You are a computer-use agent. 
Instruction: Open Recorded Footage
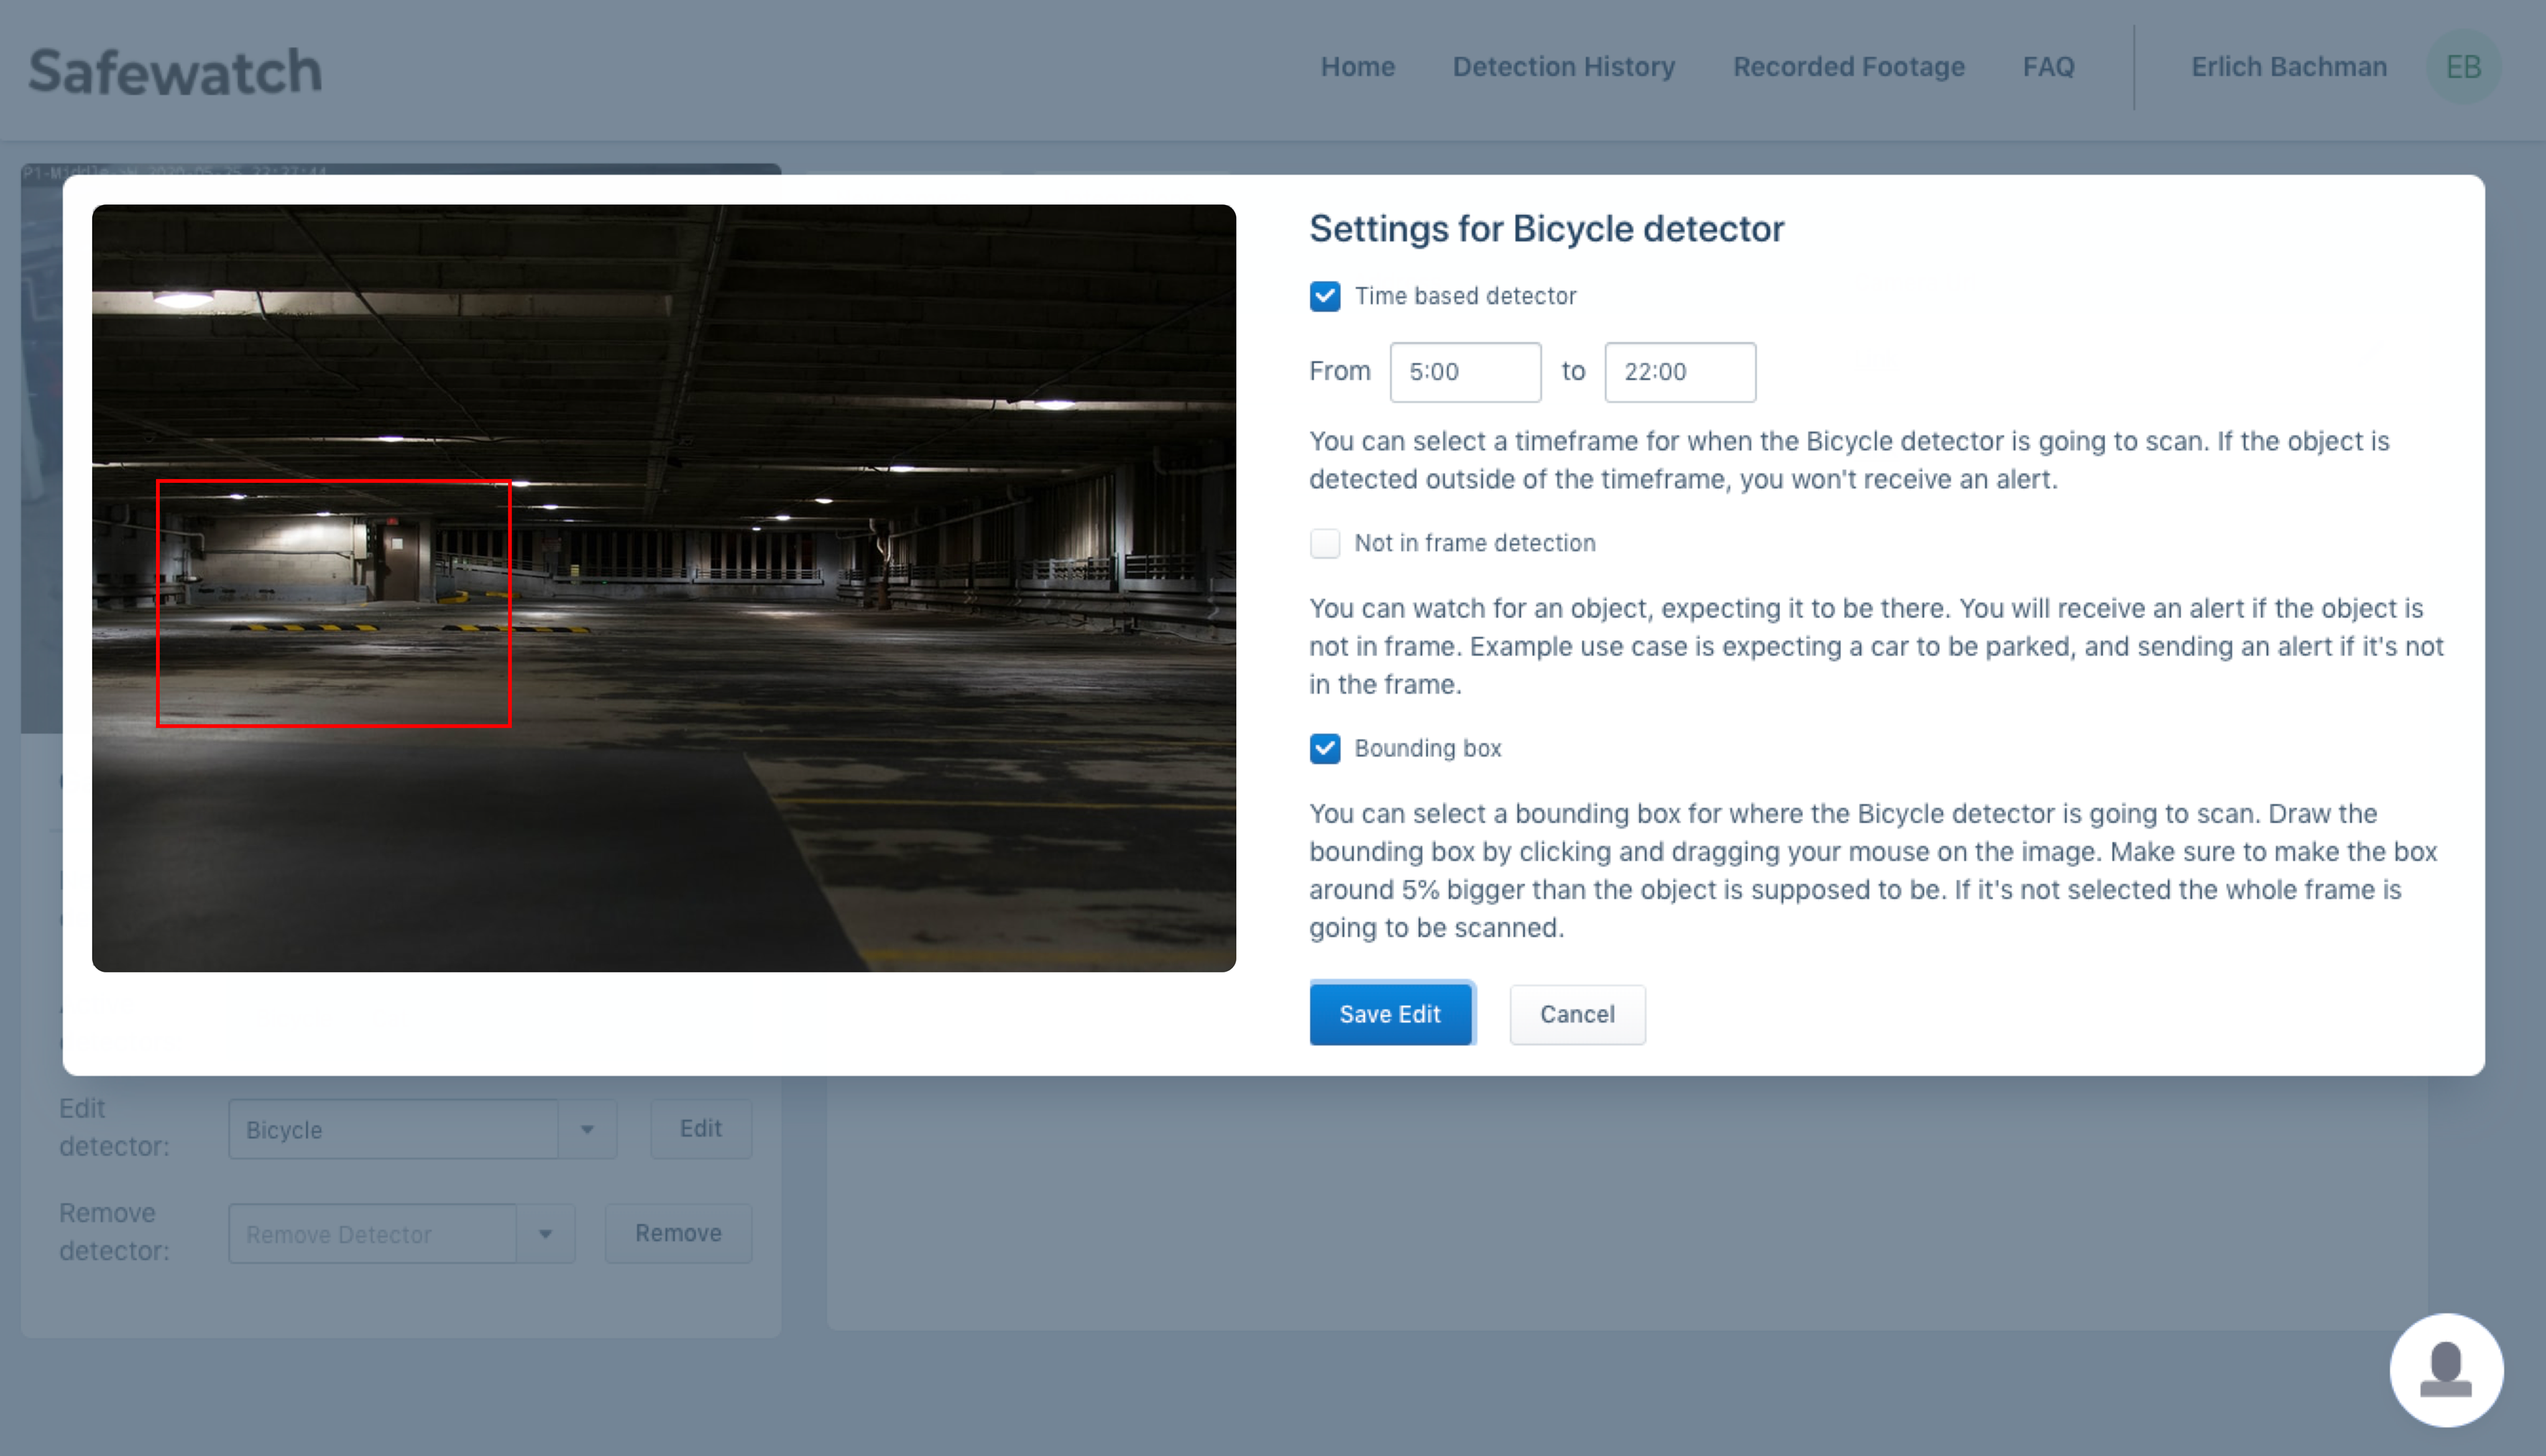tap(1848, 67)
